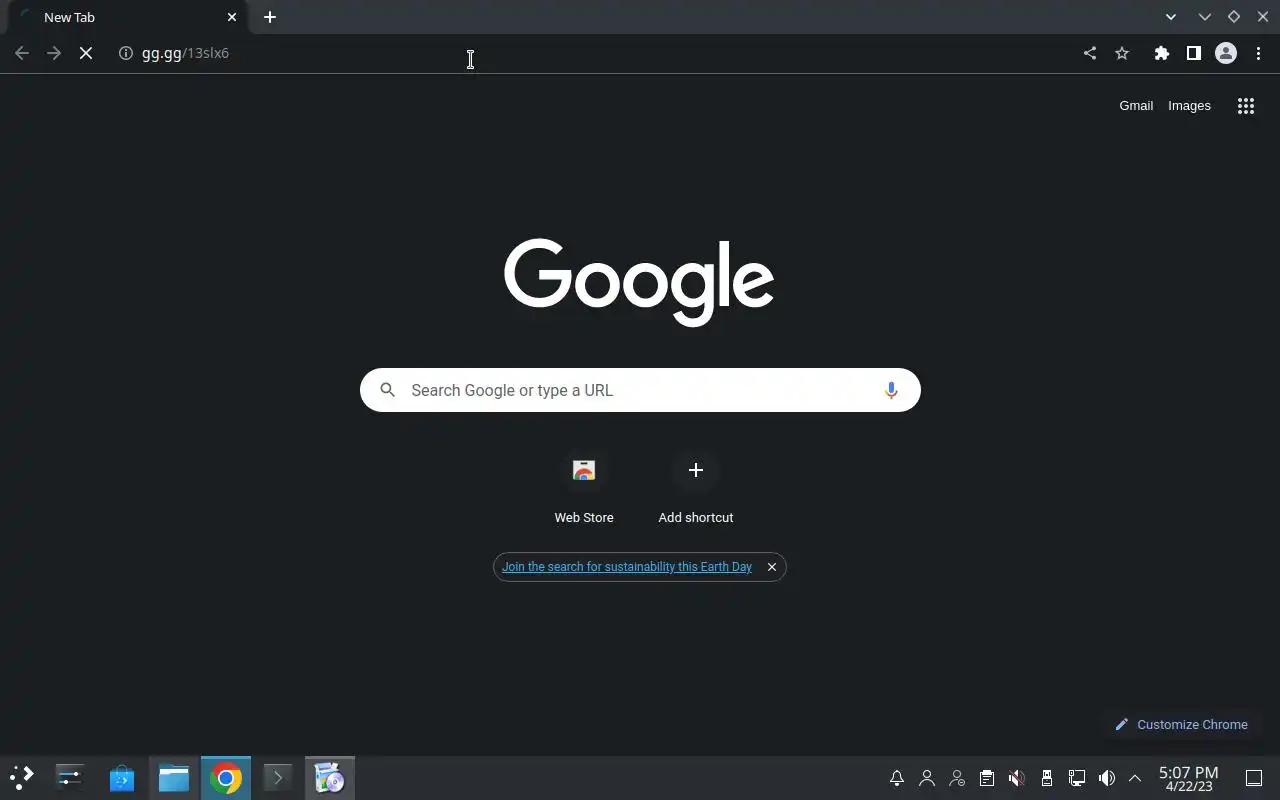Open clock showing 5:07 PM

pyautogui.click(x=1188, y=778)
